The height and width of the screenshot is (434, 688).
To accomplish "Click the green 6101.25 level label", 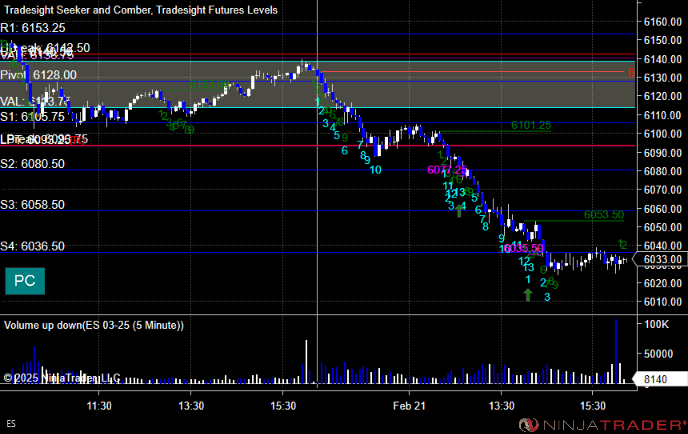I will click(x=531, y=126).
